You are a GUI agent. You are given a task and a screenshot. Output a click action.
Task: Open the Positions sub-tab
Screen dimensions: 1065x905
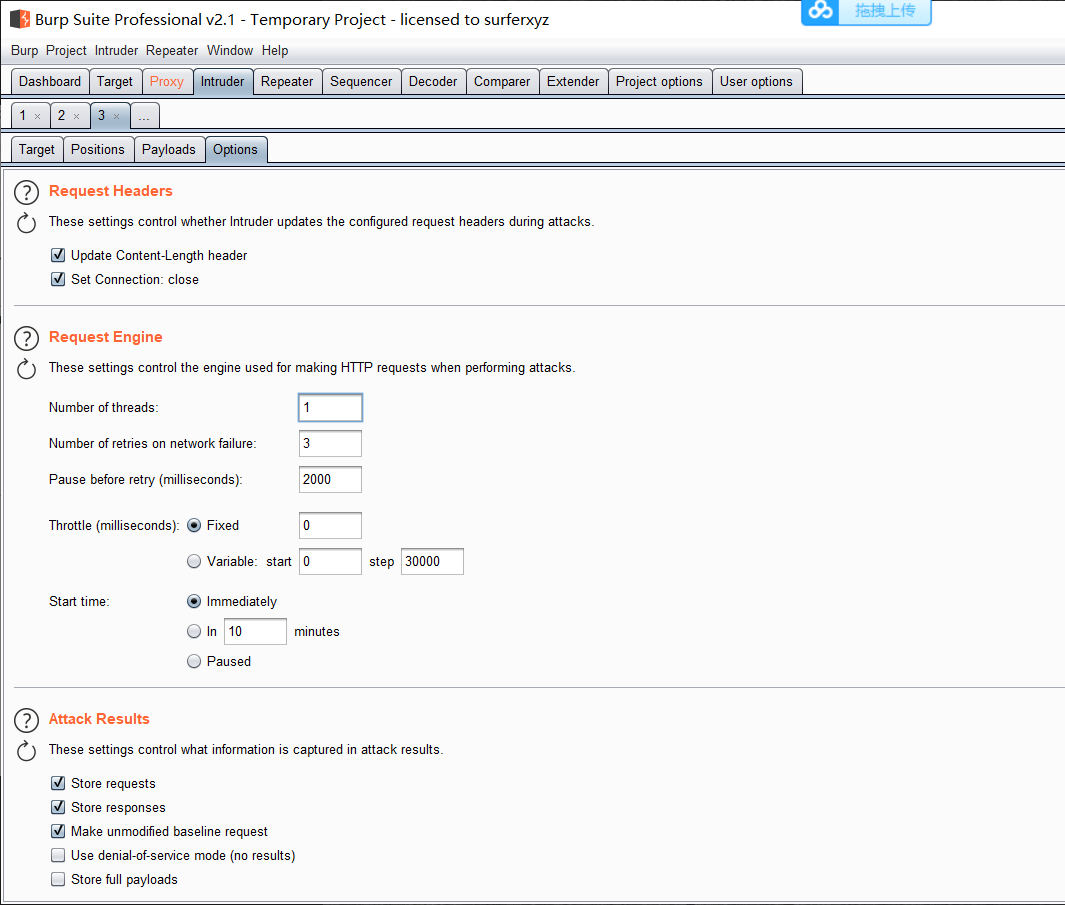(x=98, y=149)
